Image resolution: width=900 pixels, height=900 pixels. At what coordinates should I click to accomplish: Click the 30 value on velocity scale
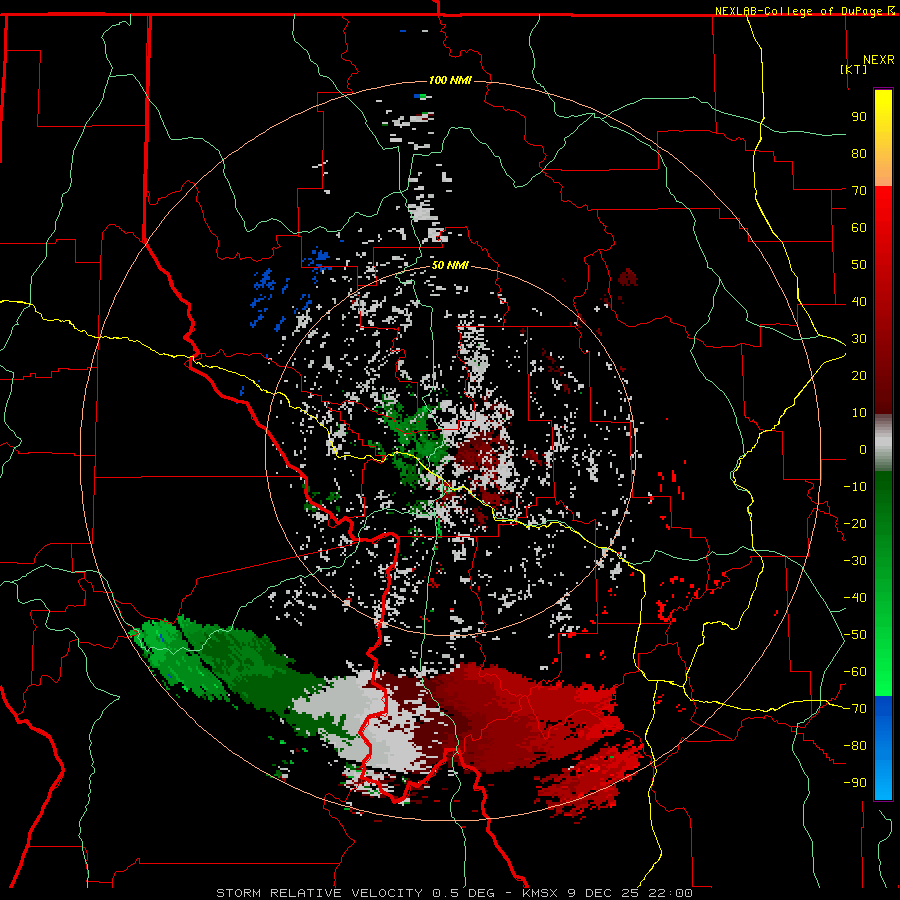pyautogui.click(x=859, y=339)
